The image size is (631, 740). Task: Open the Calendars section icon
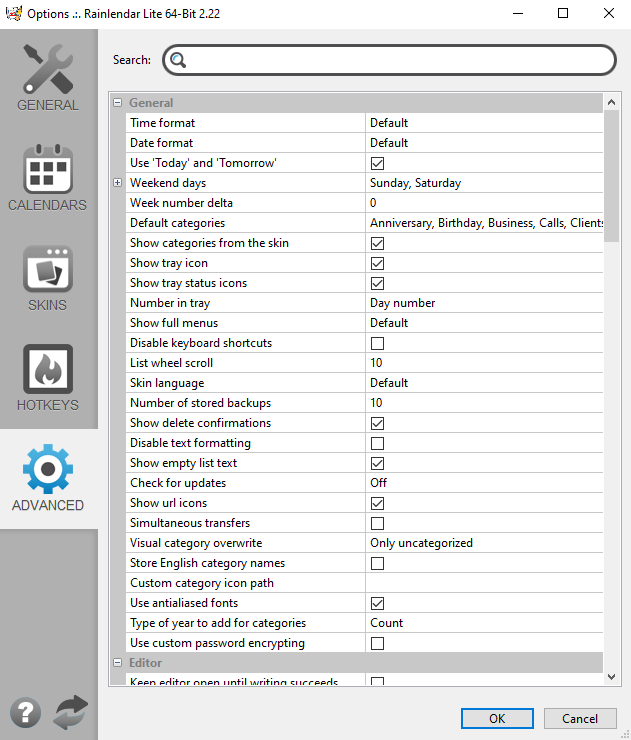(48, 169)
